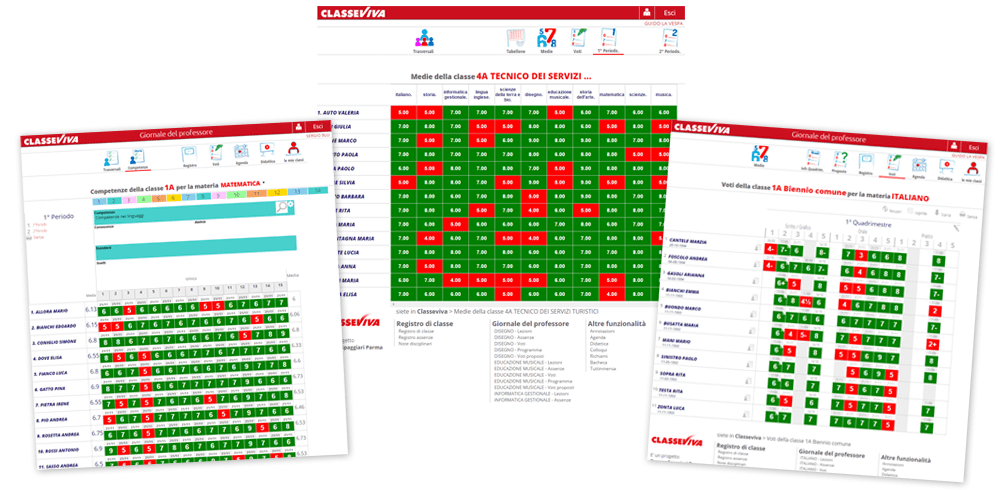The width and height of the screenshot is (1000, 490).
Task: Open Agenda icon in left Matematica window
Action: 241,154
